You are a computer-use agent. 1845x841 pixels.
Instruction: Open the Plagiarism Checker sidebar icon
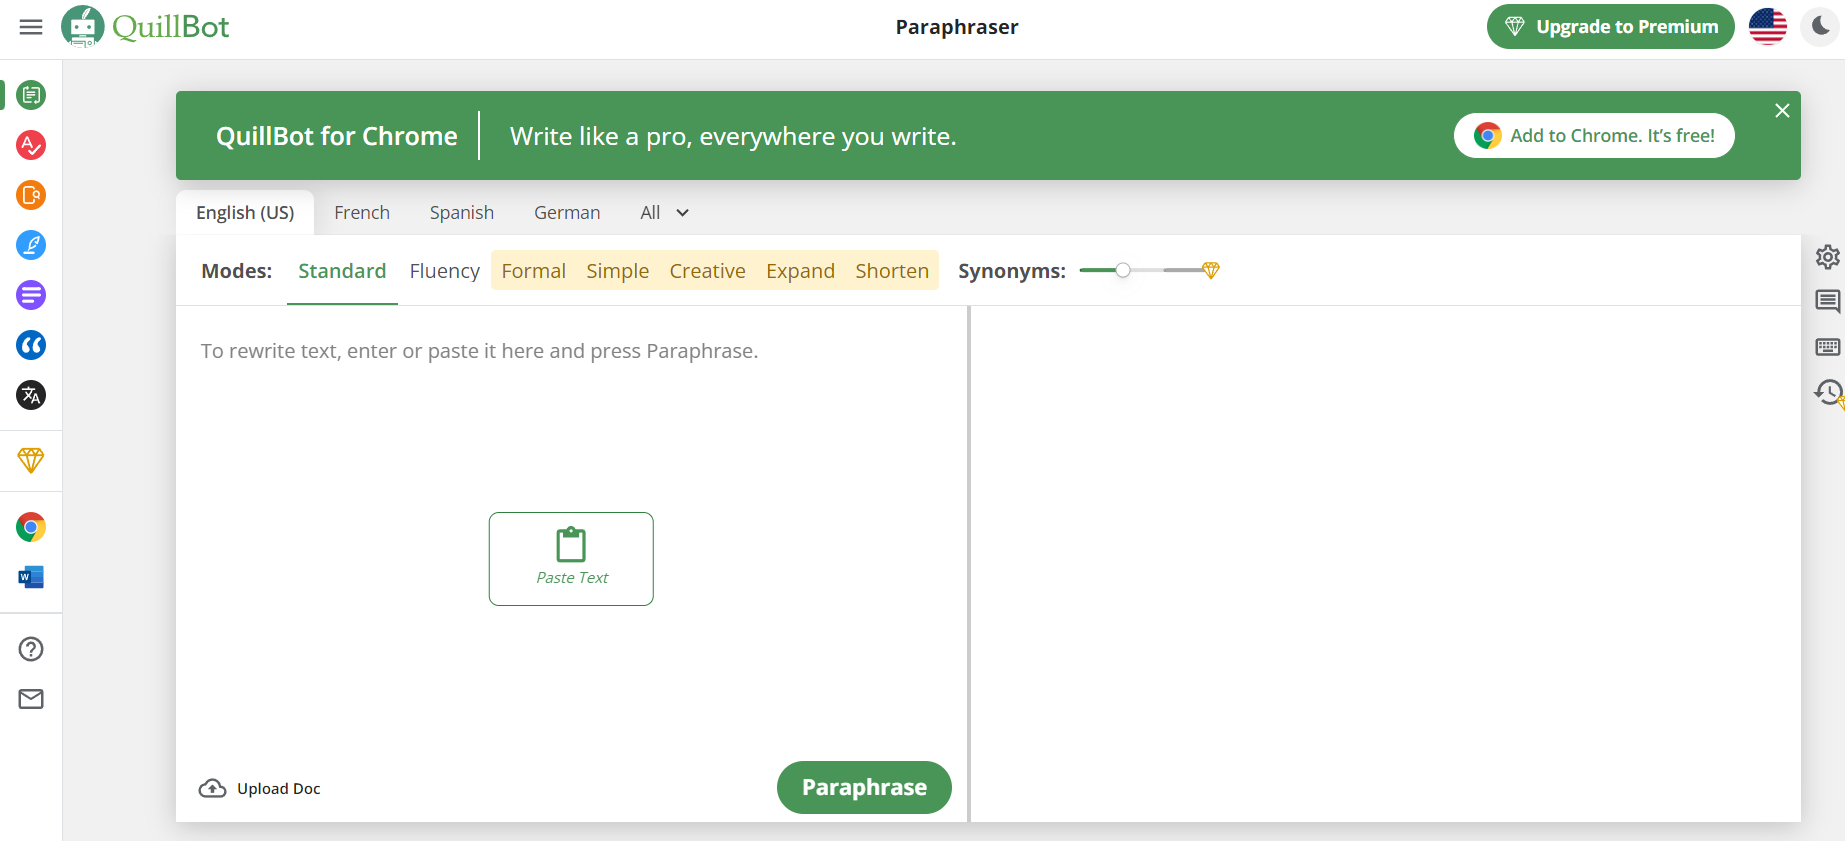(31, 195)
